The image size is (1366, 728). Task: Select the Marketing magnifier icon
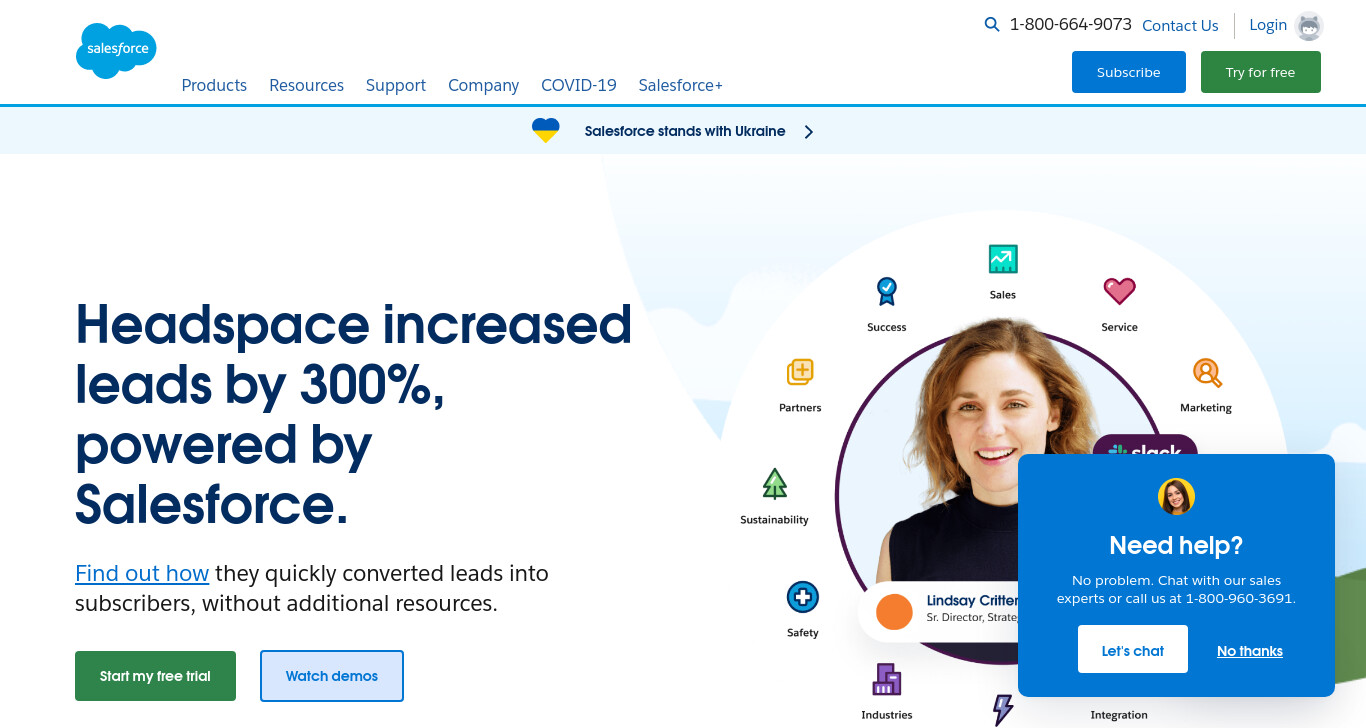[1207, 373]
